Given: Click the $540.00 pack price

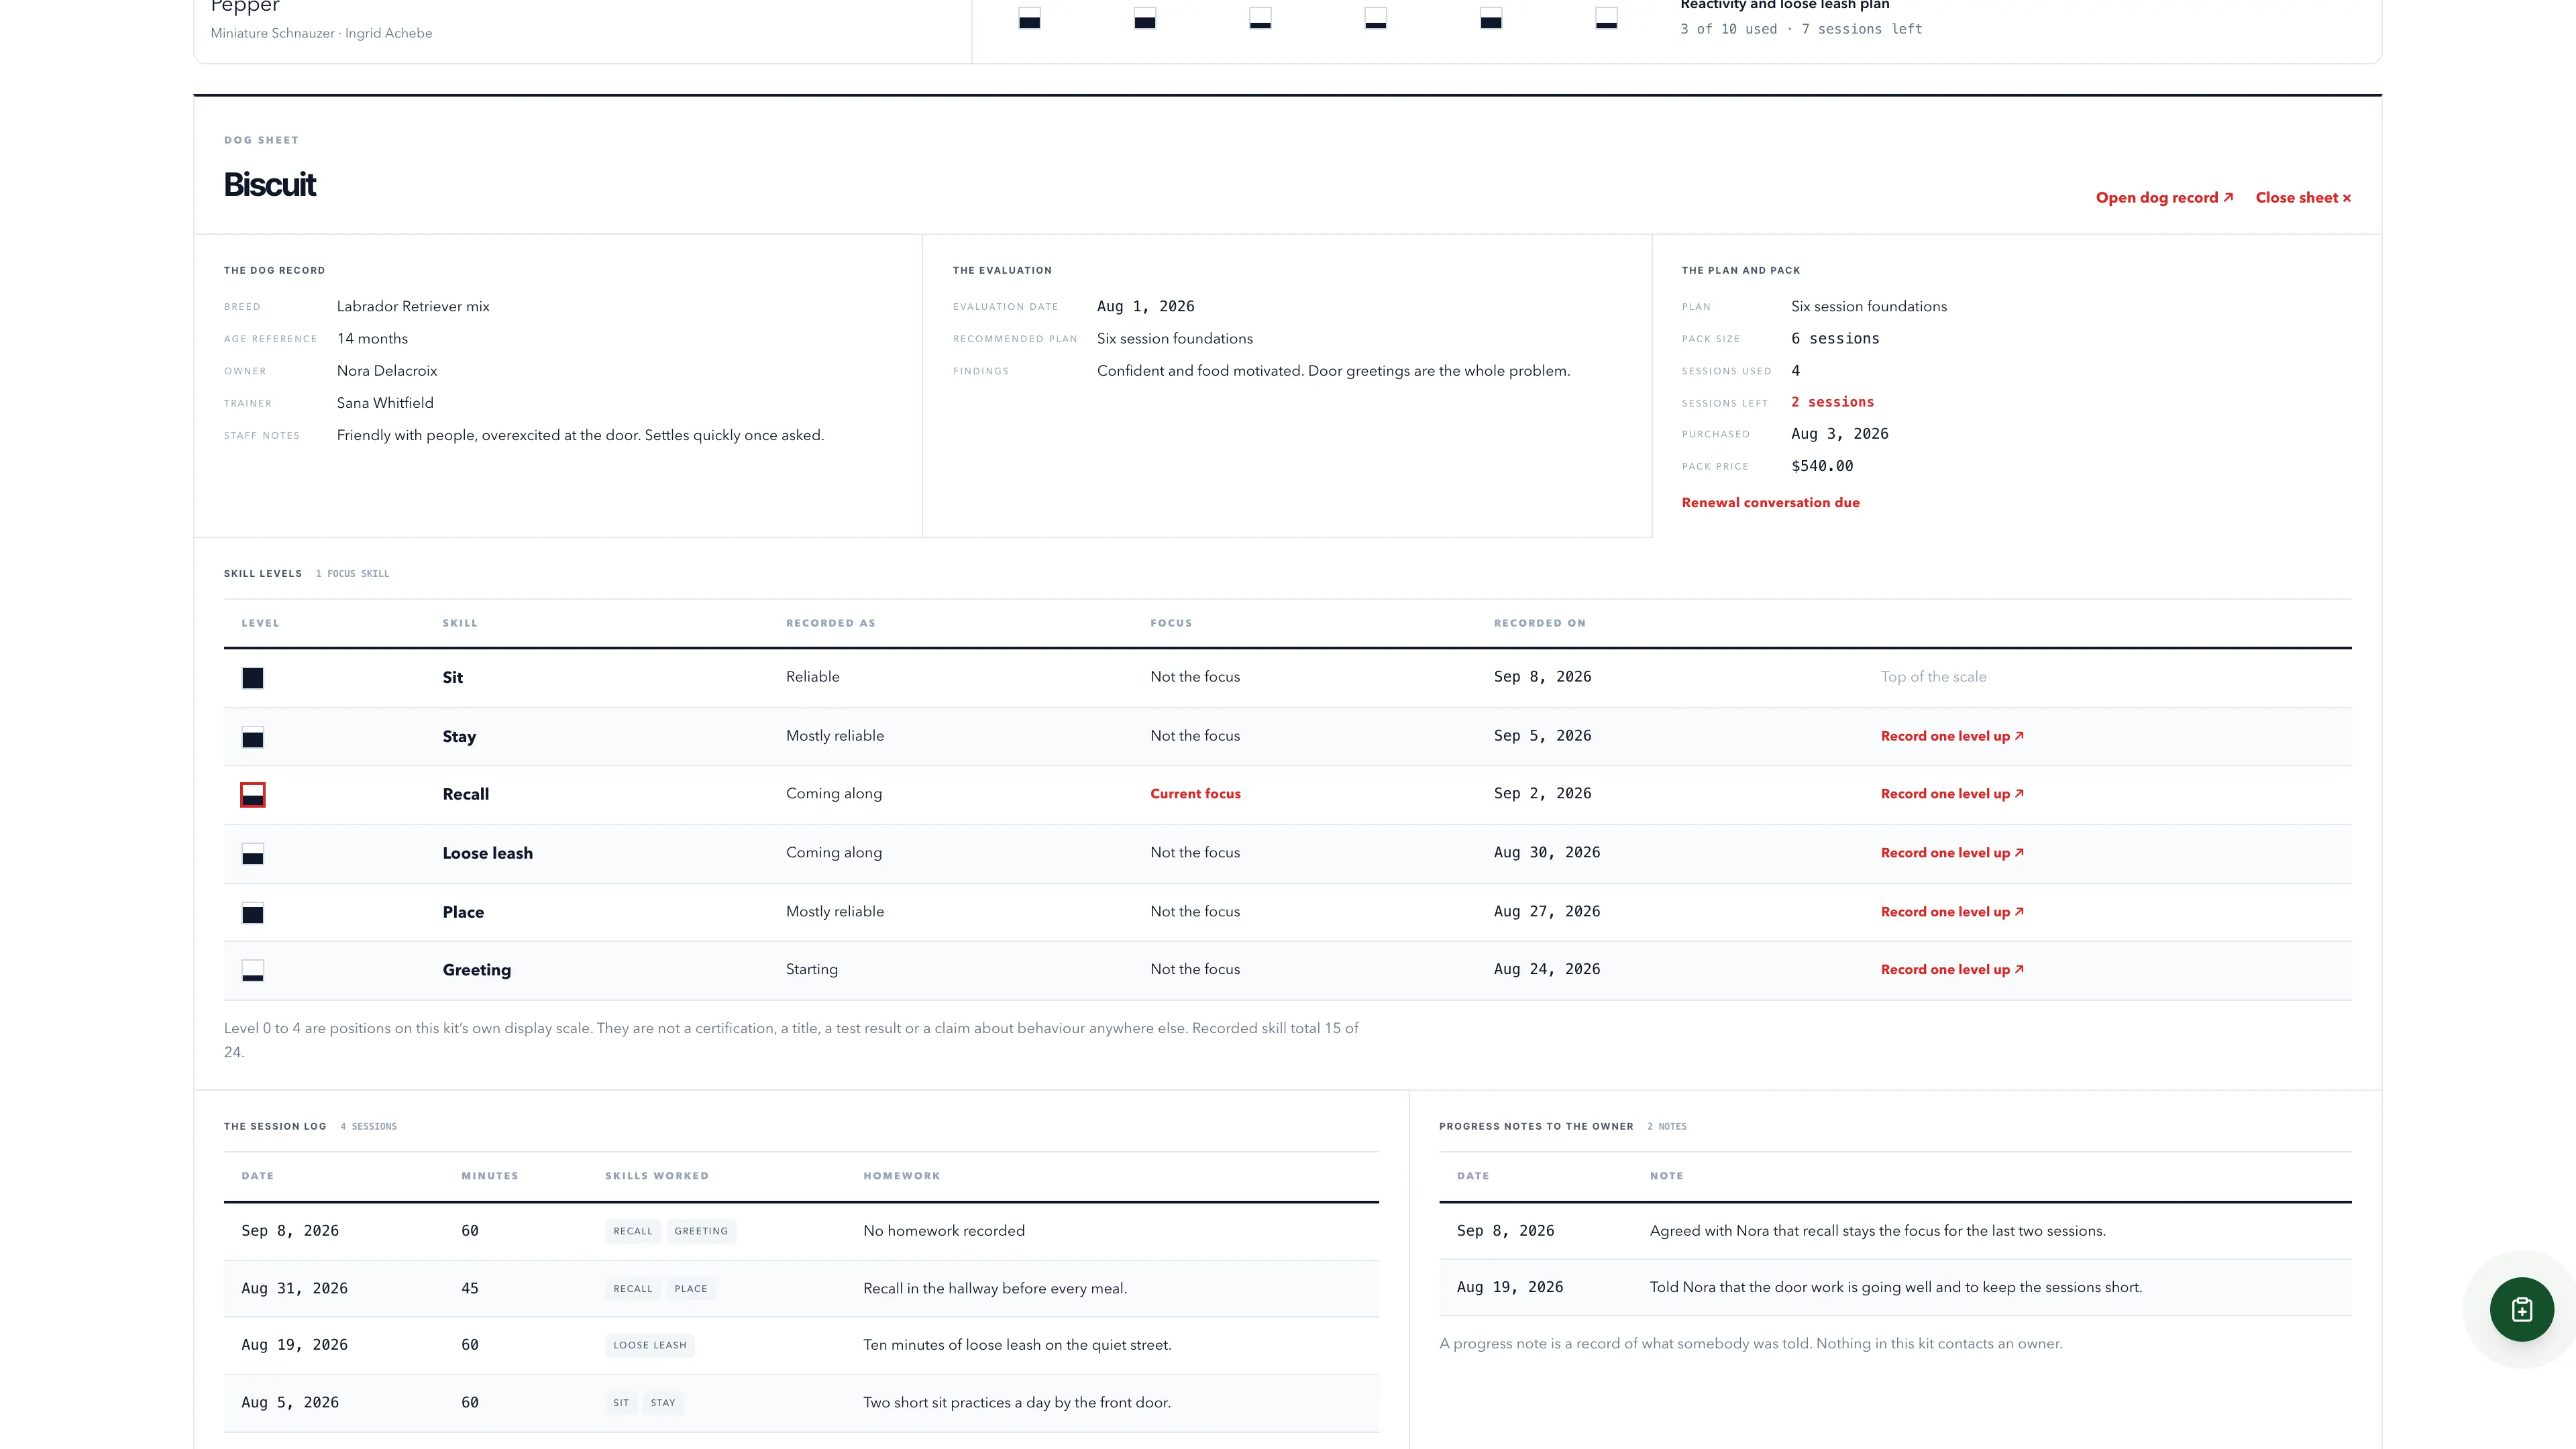Looking at the screenshot, I should [1822, 466].
